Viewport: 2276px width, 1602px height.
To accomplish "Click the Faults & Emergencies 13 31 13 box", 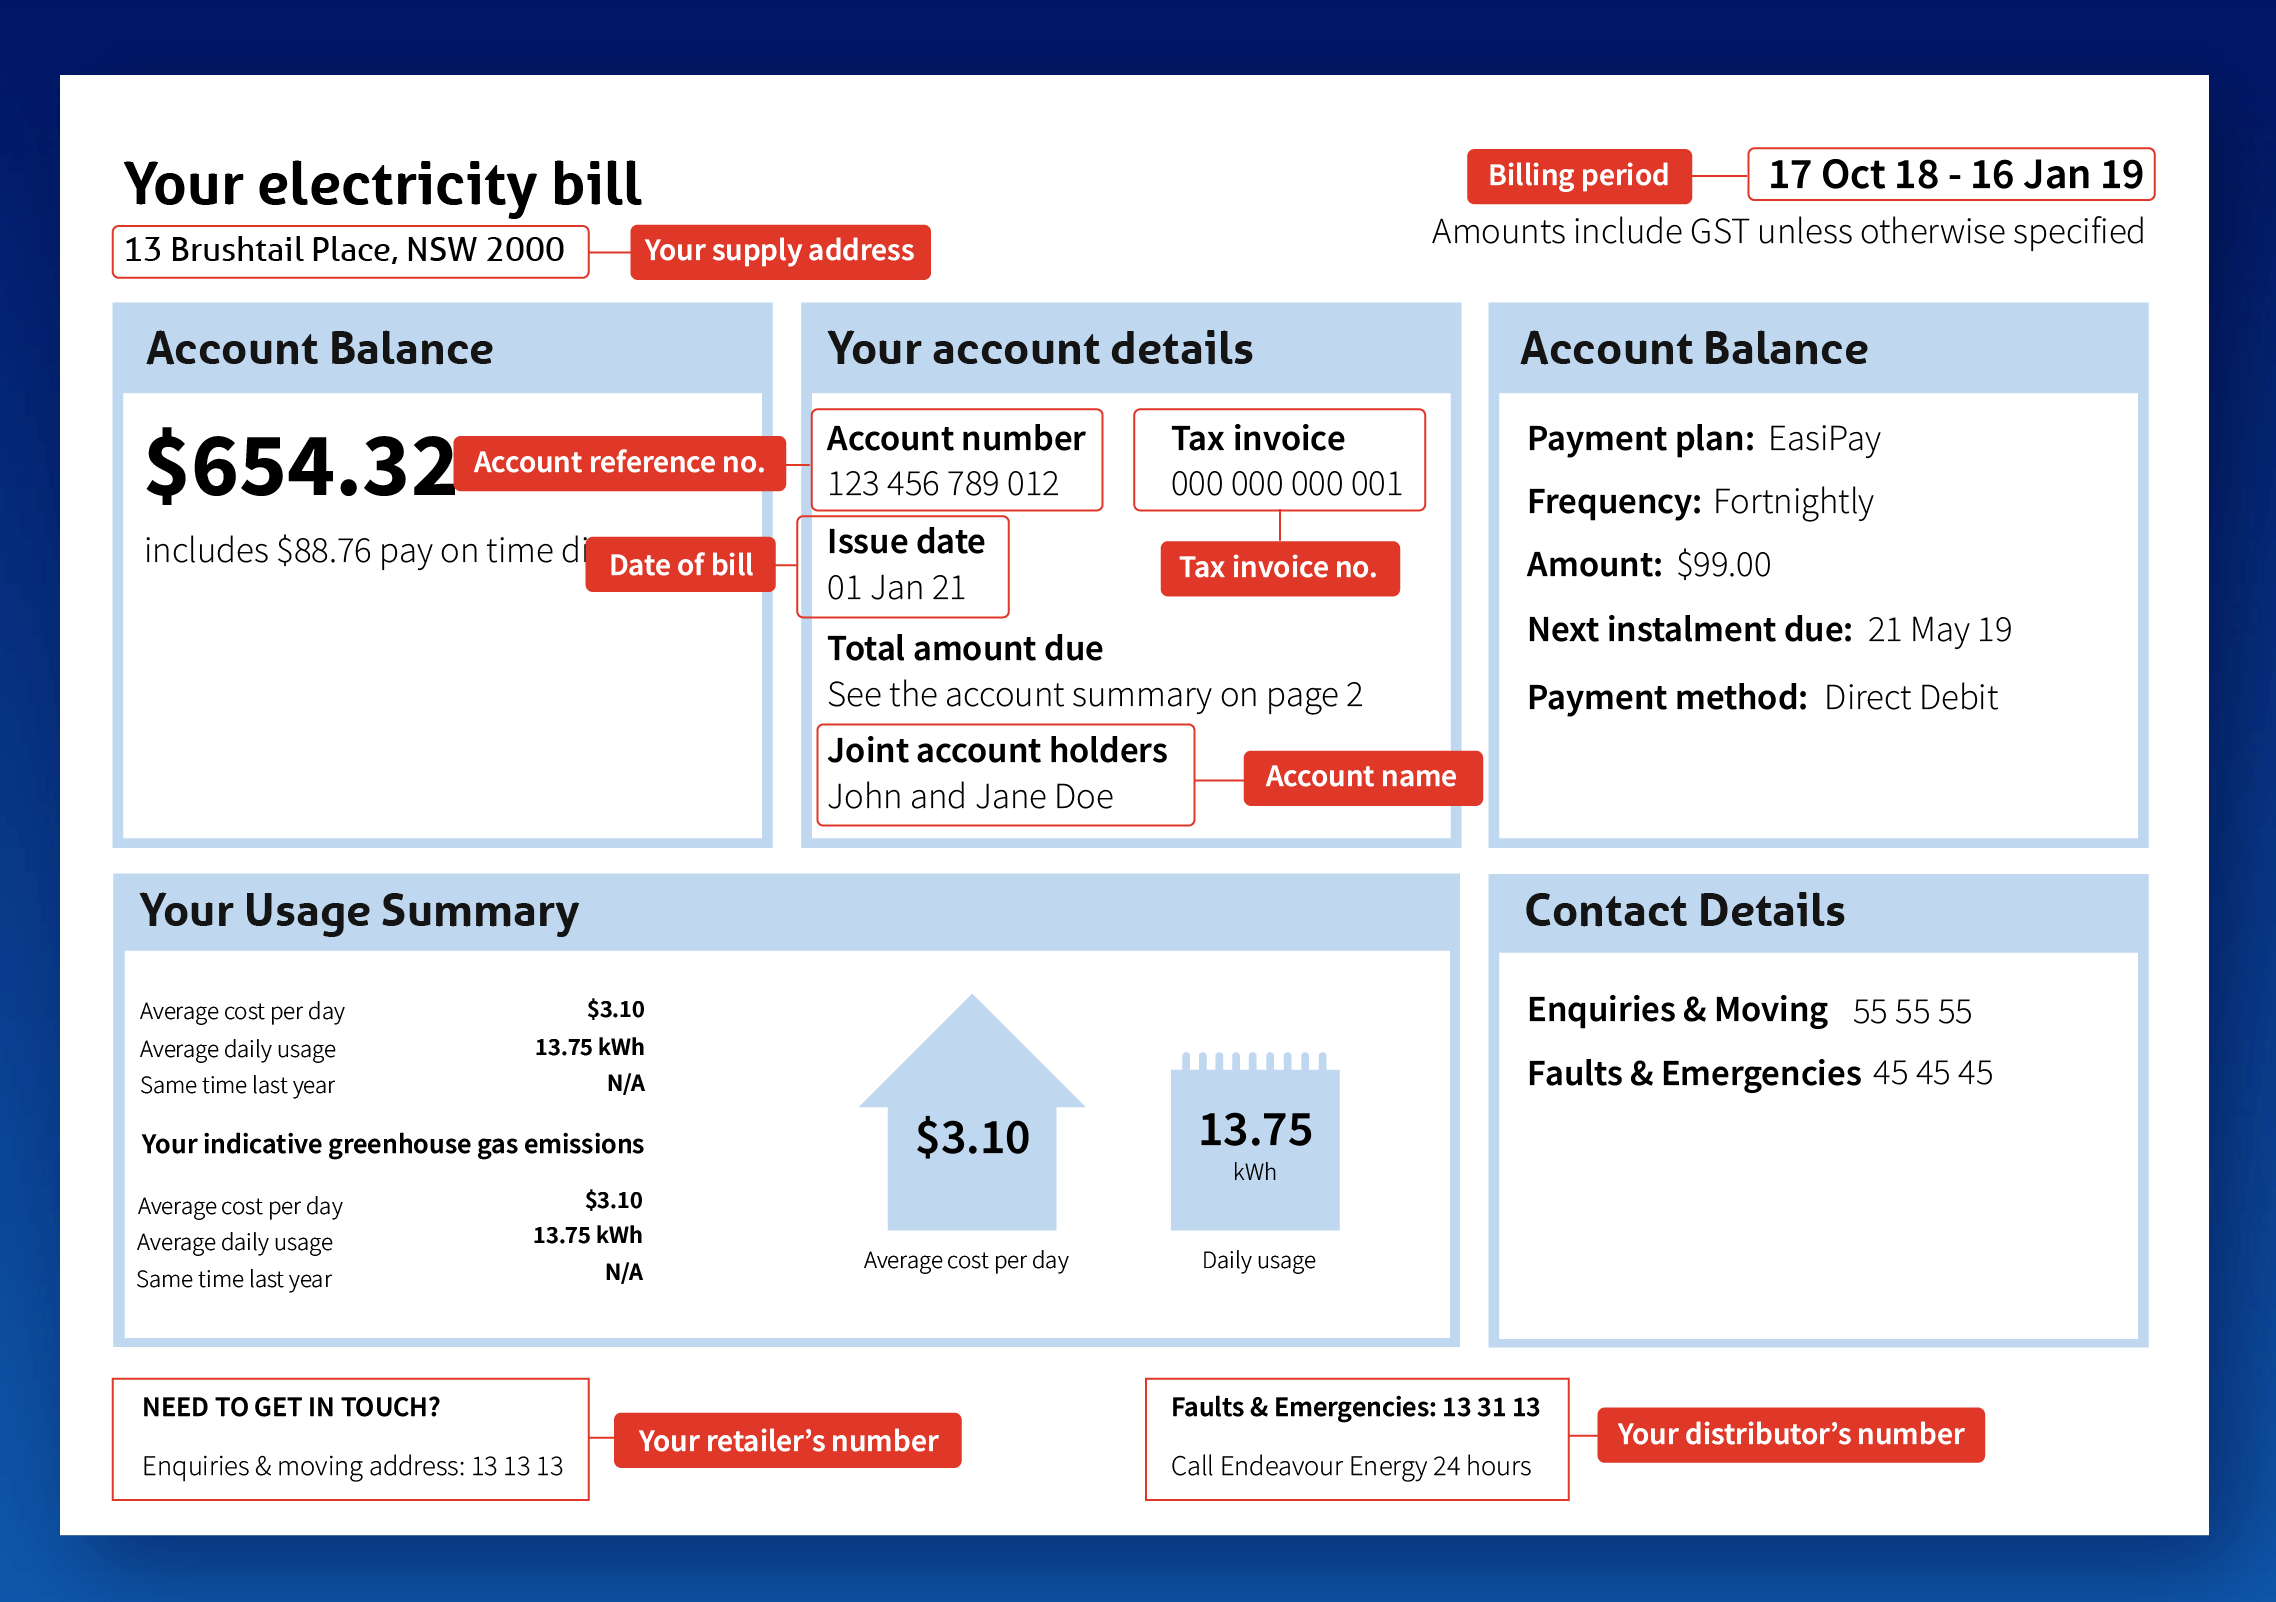I will (1356, 1438).
